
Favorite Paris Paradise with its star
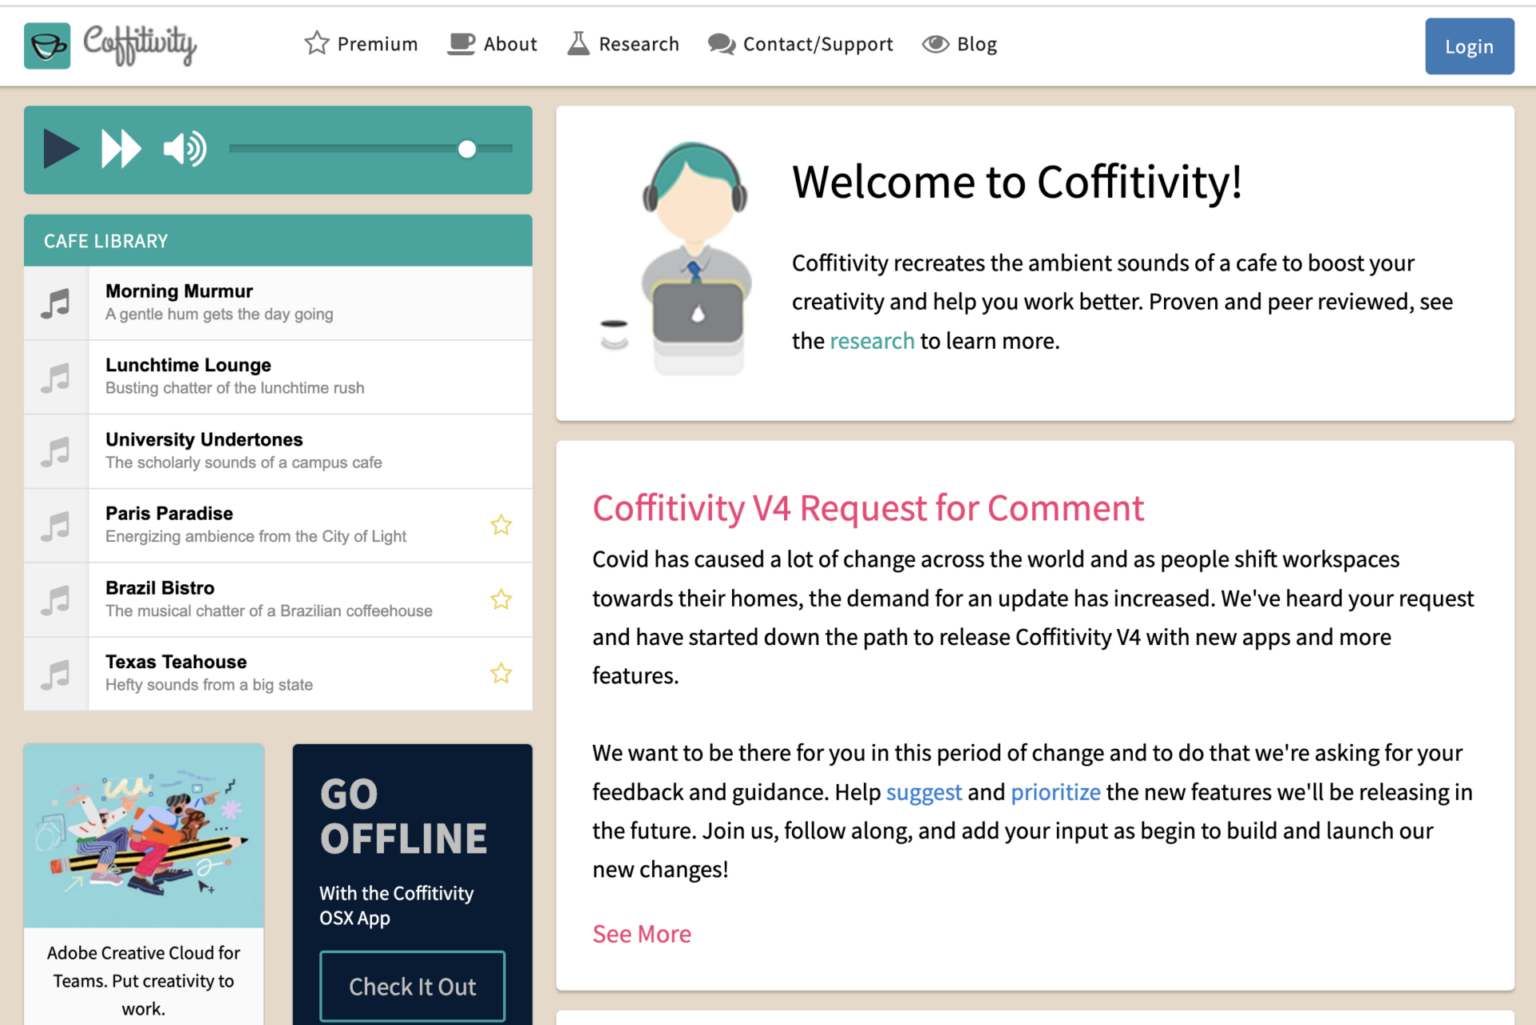[501, 524]
